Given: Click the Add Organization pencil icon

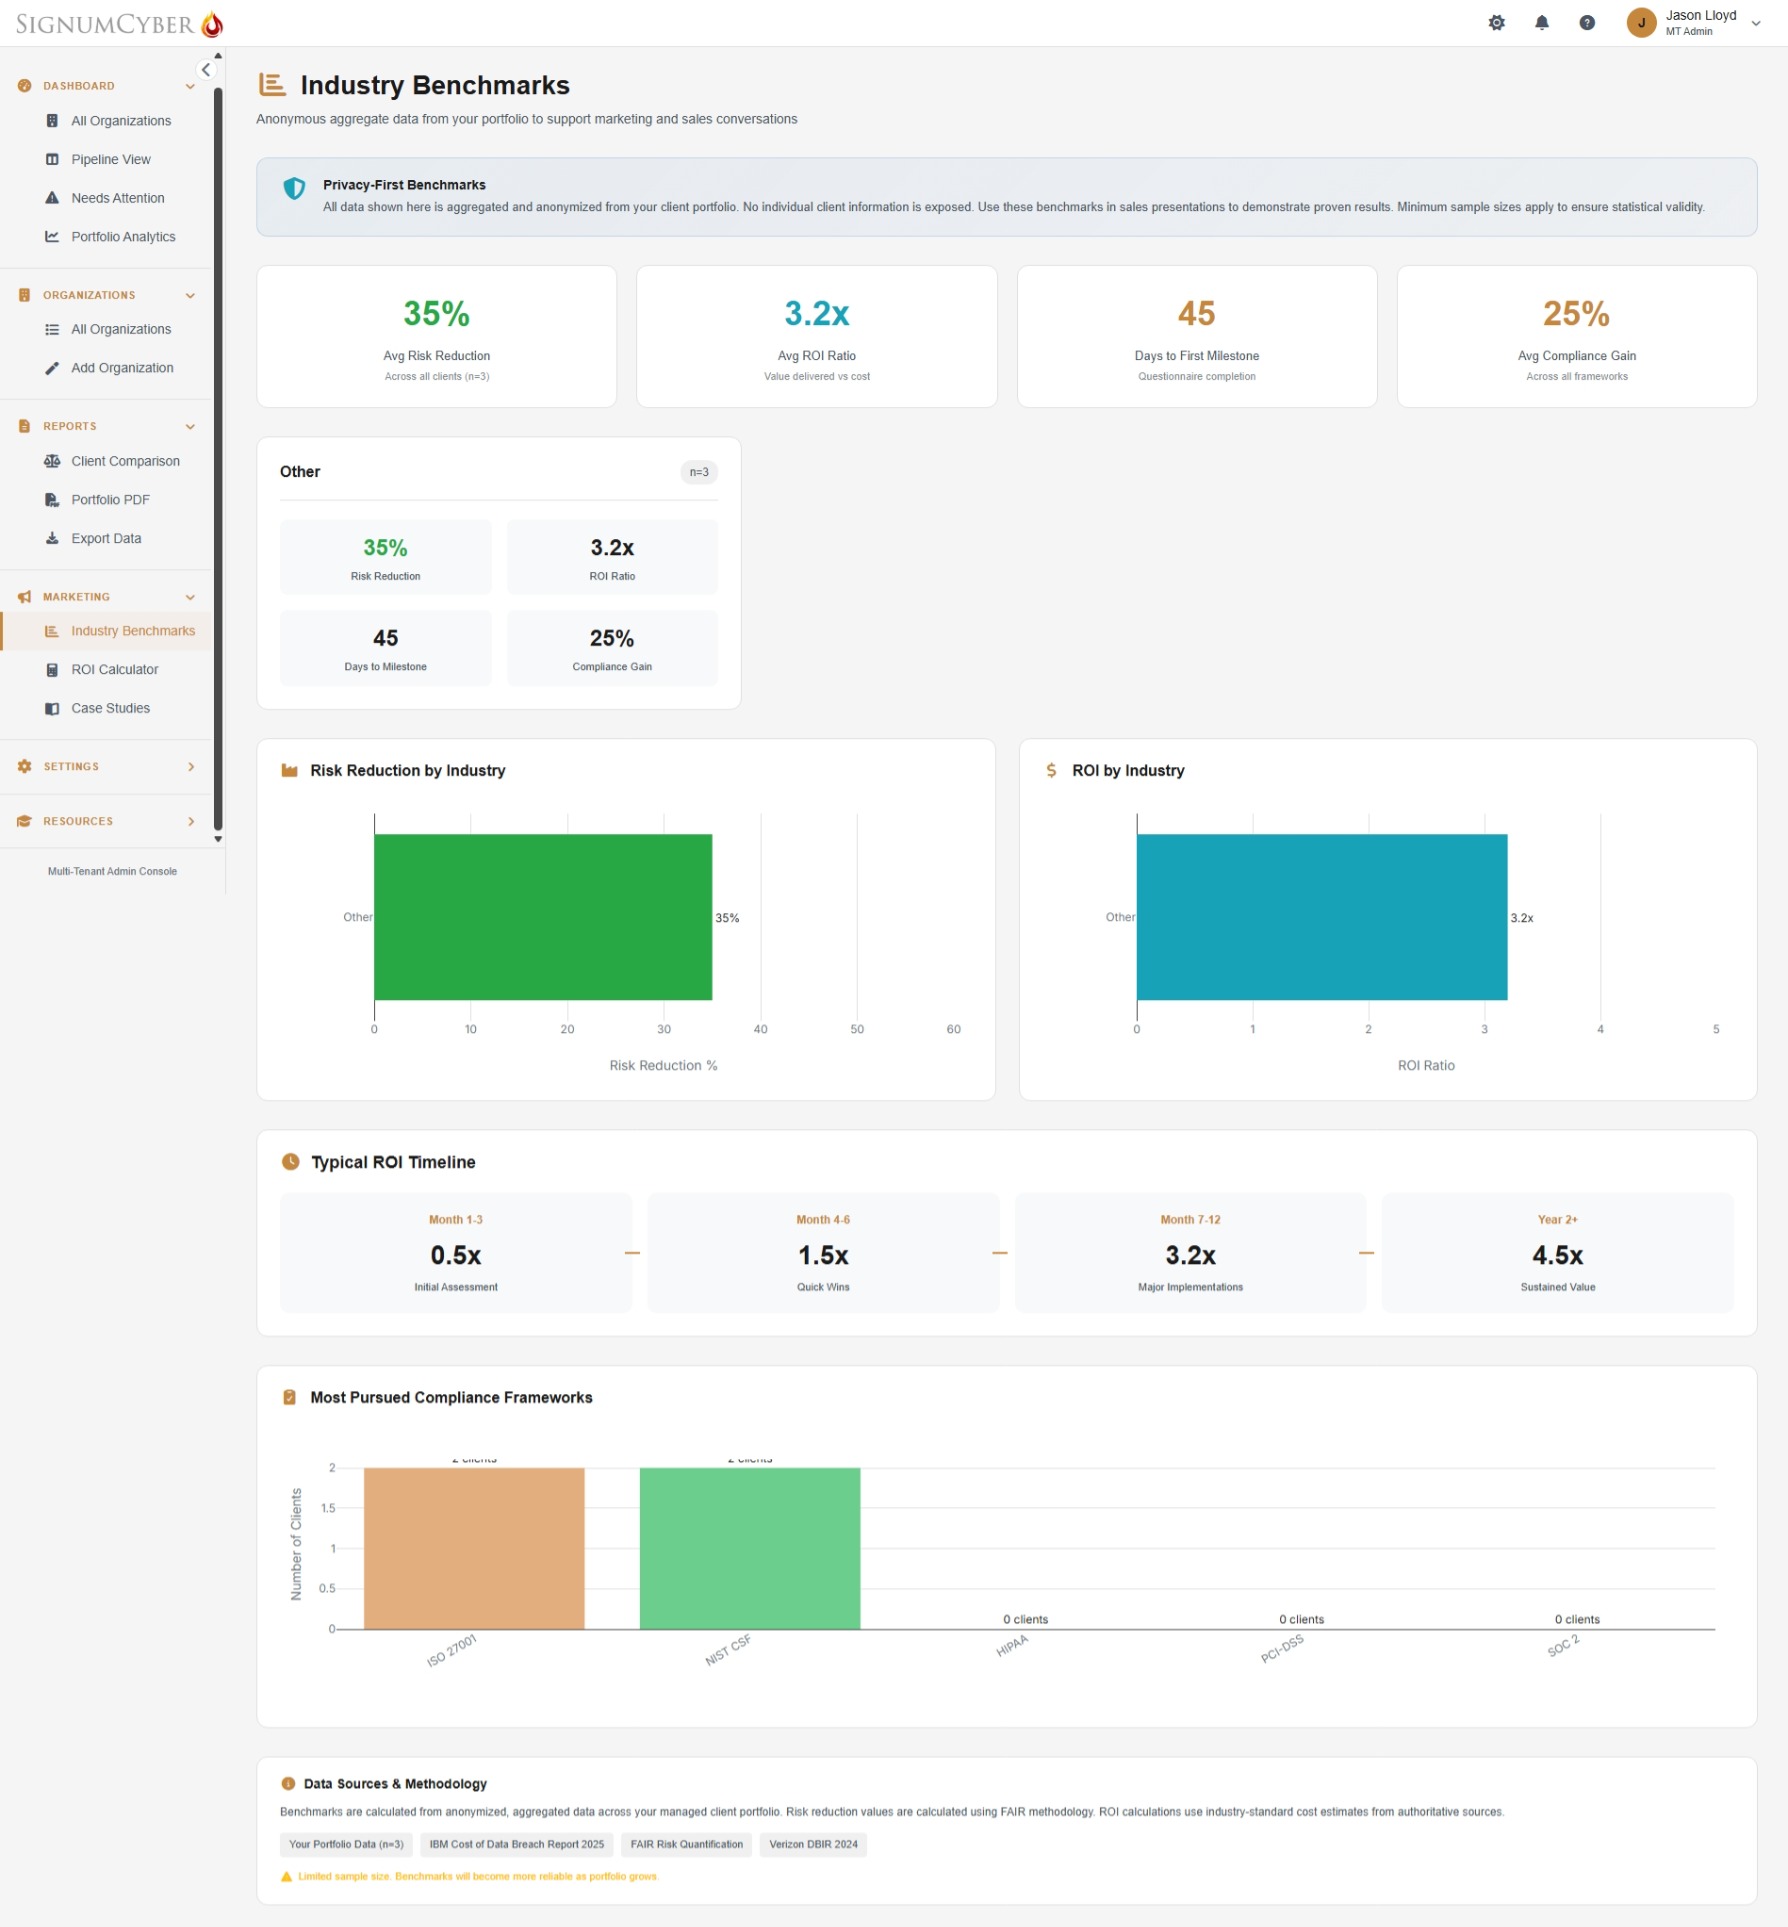Looking at the screenshot, I should pos(52,368).
